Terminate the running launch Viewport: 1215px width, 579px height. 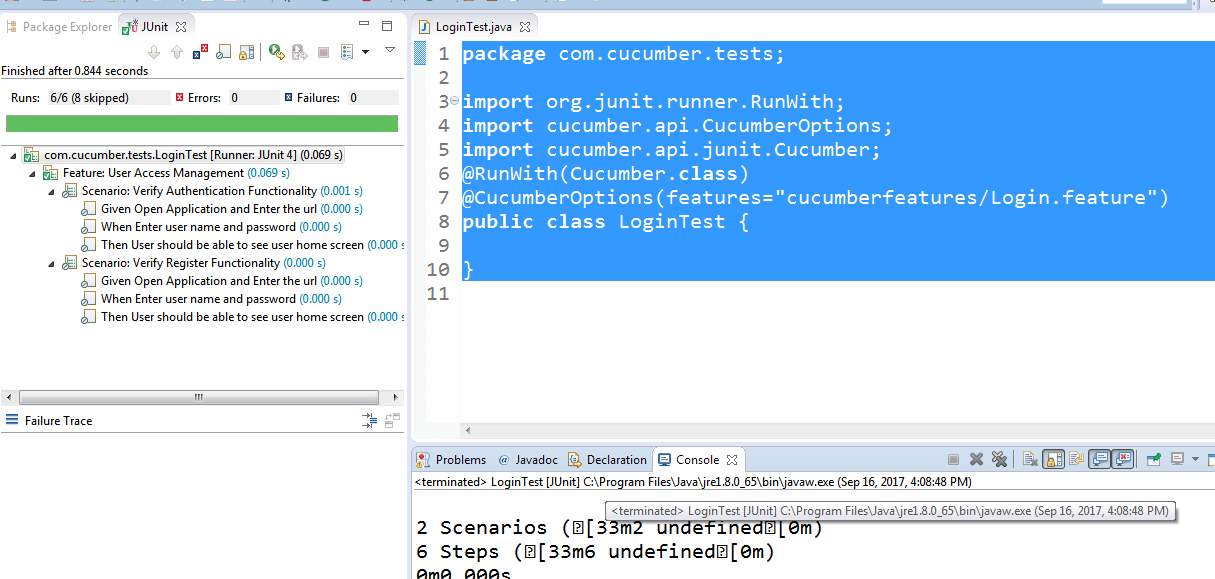tap(952, 458)
